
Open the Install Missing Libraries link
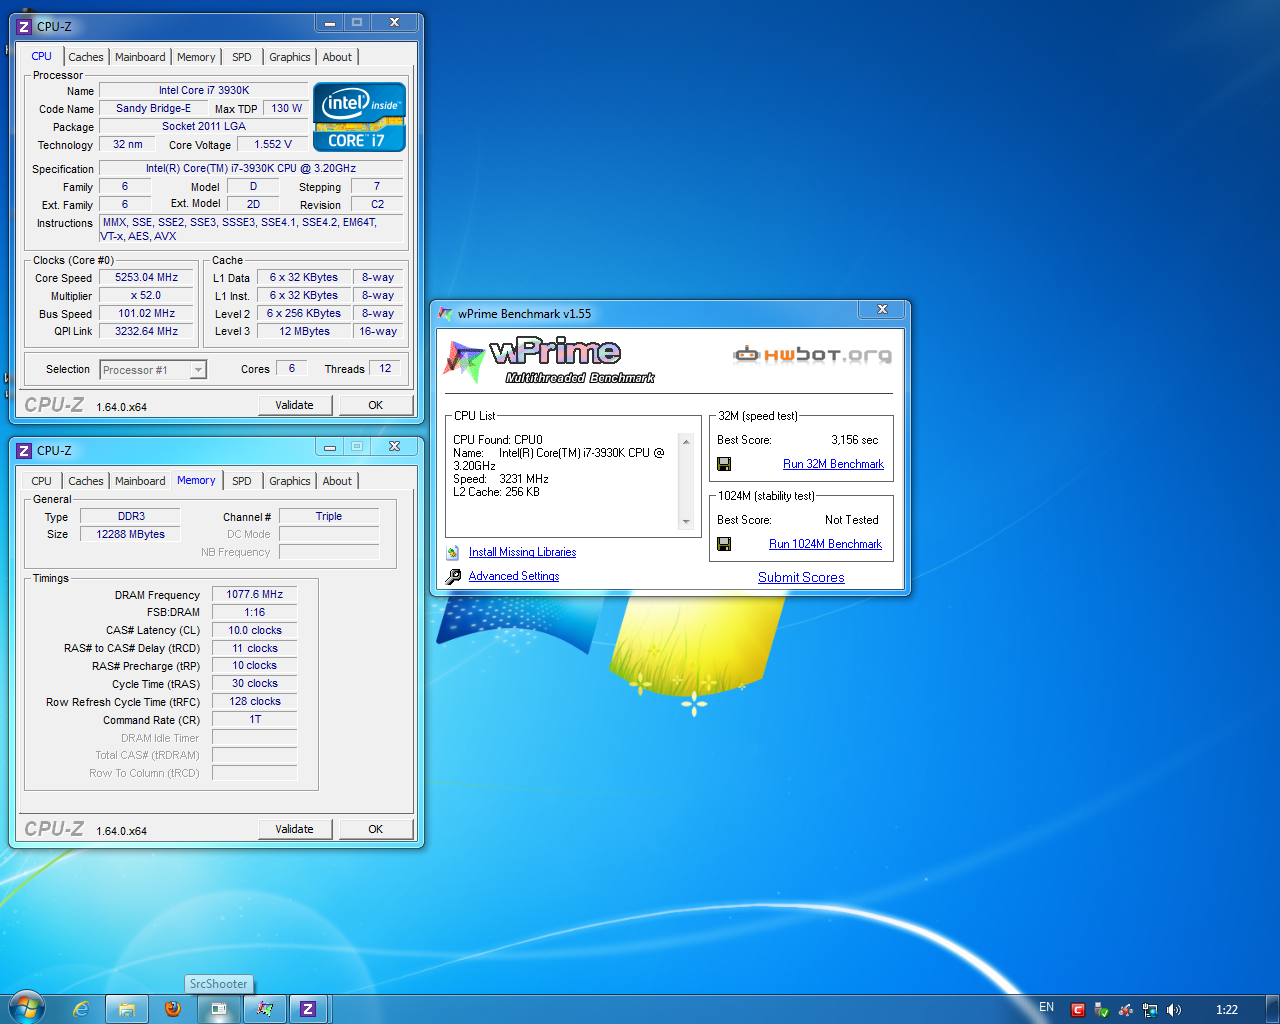[x=522, y=552]
